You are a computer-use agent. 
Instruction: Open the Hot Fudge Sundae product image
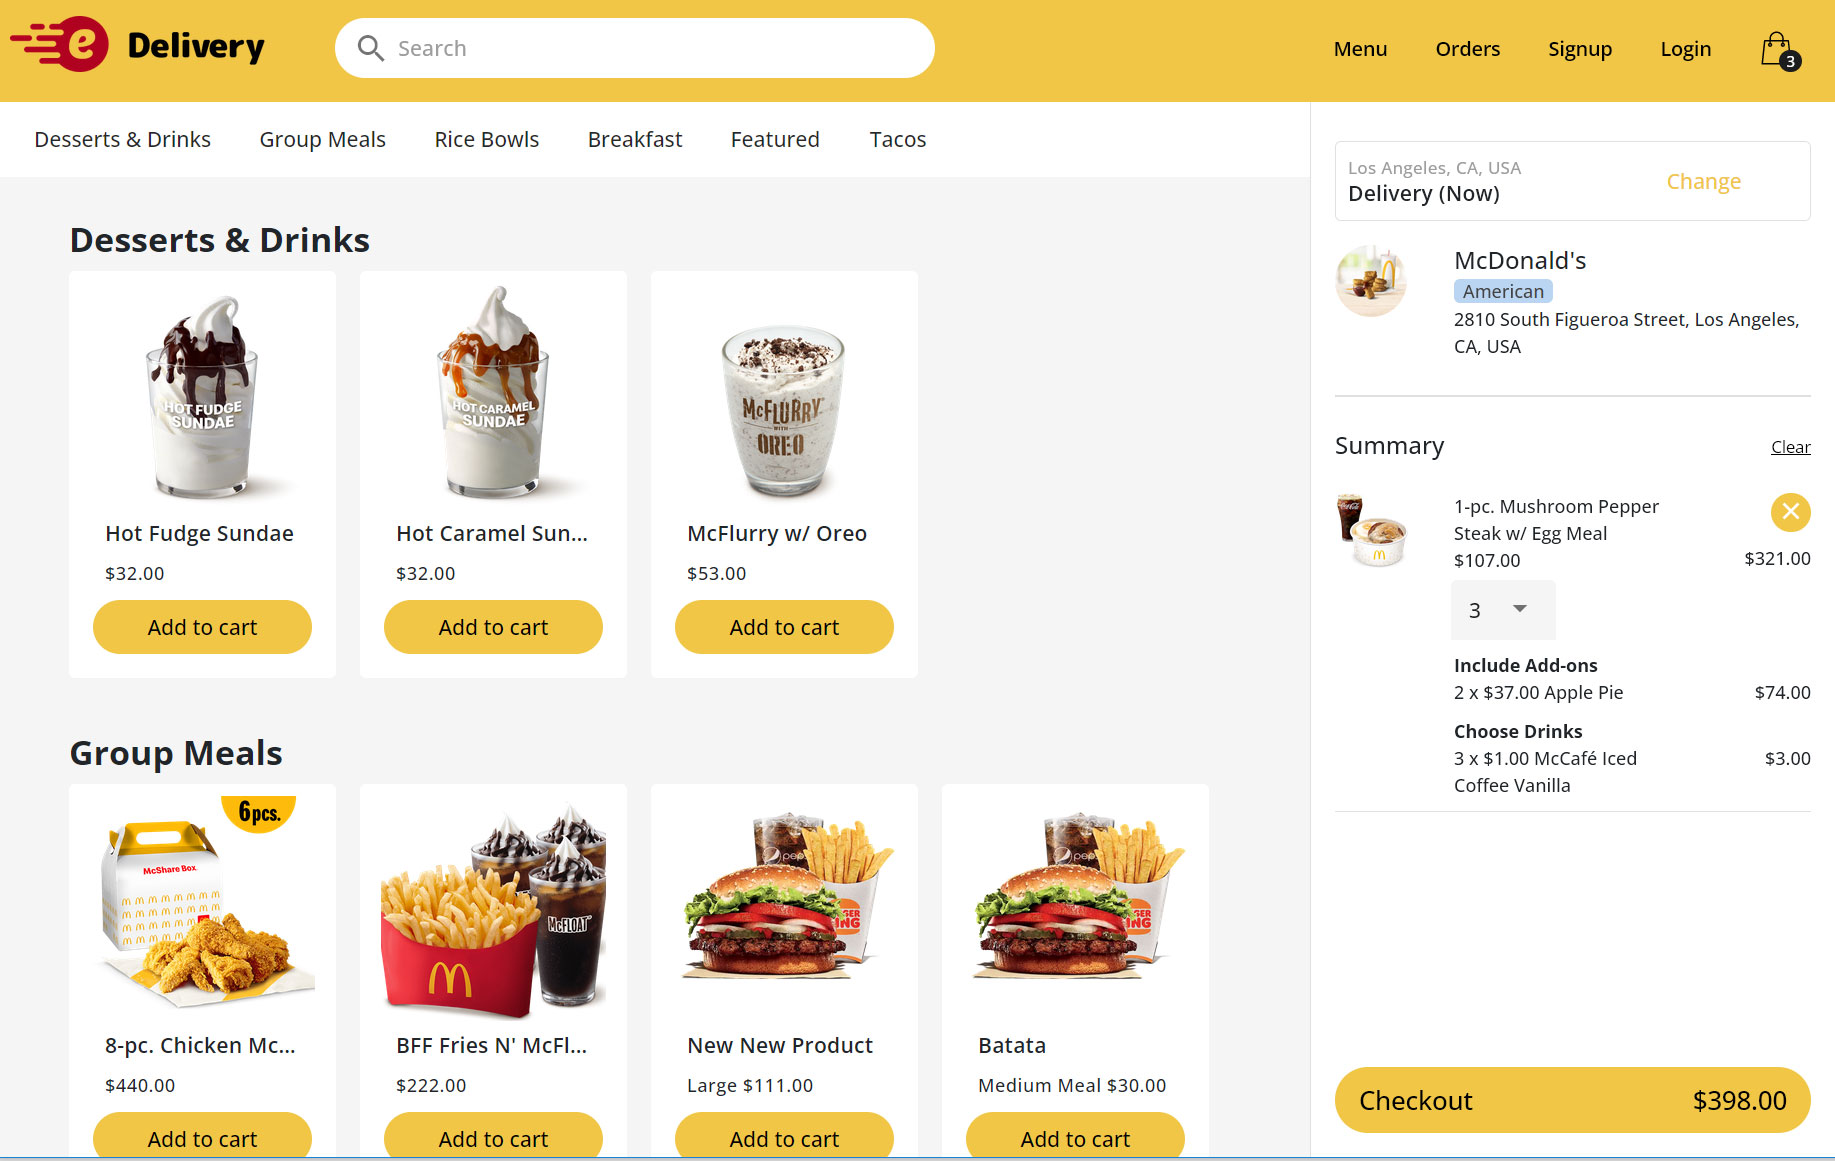point(203,397)
